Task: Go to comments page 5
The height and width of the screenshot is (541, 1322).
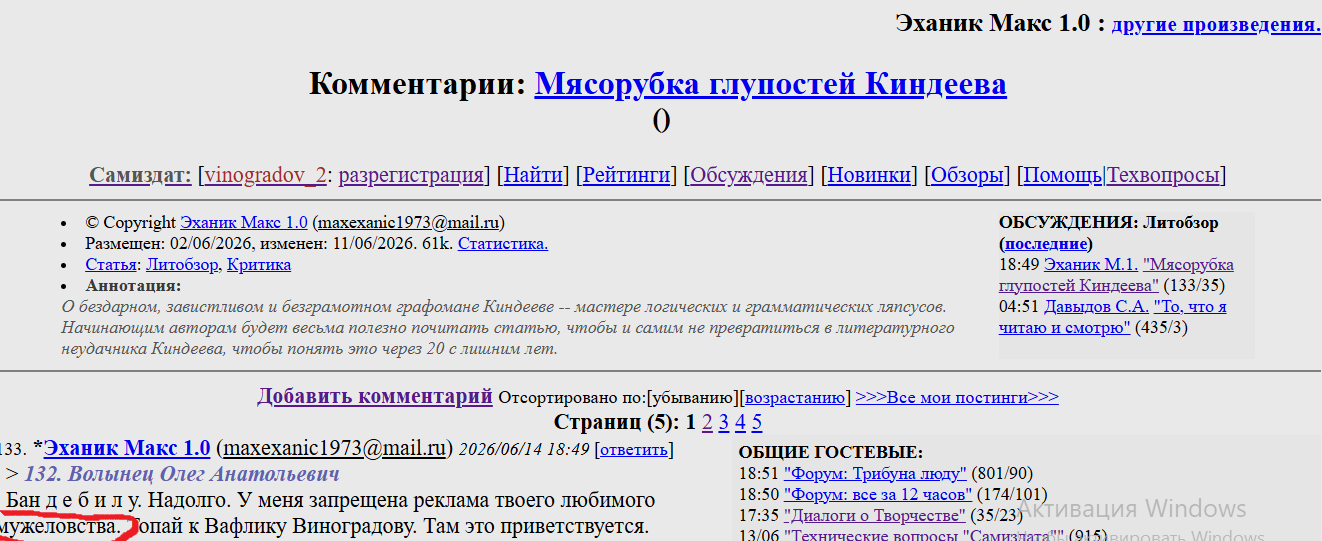Action: [757, 422]
